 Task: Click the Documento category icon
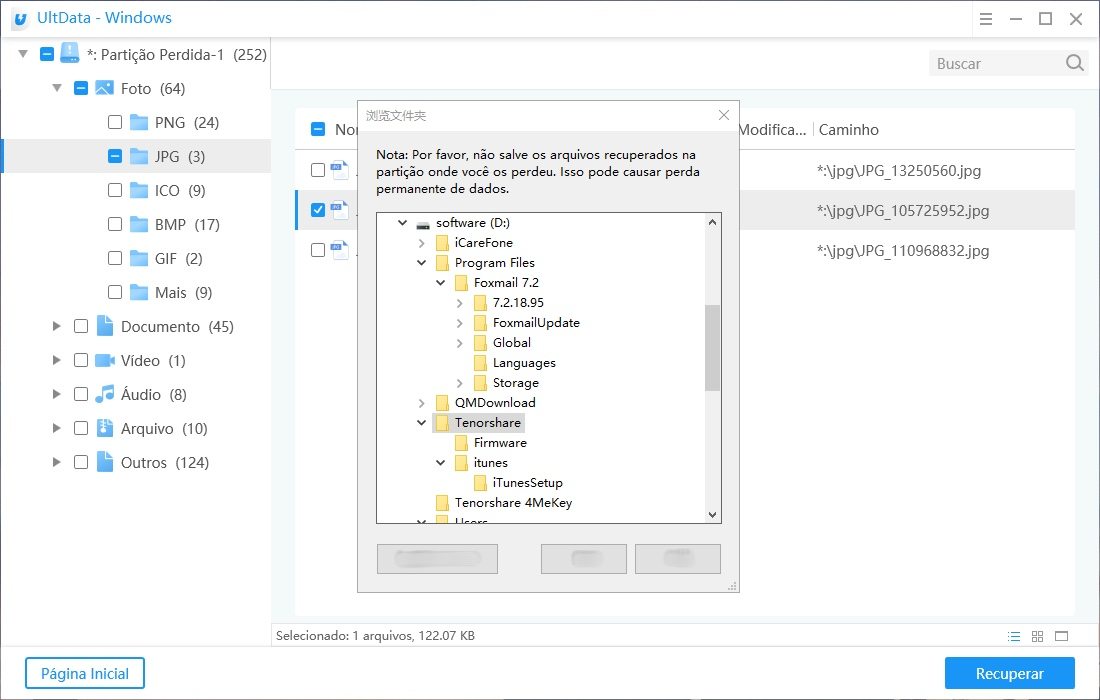click(105, 325)
